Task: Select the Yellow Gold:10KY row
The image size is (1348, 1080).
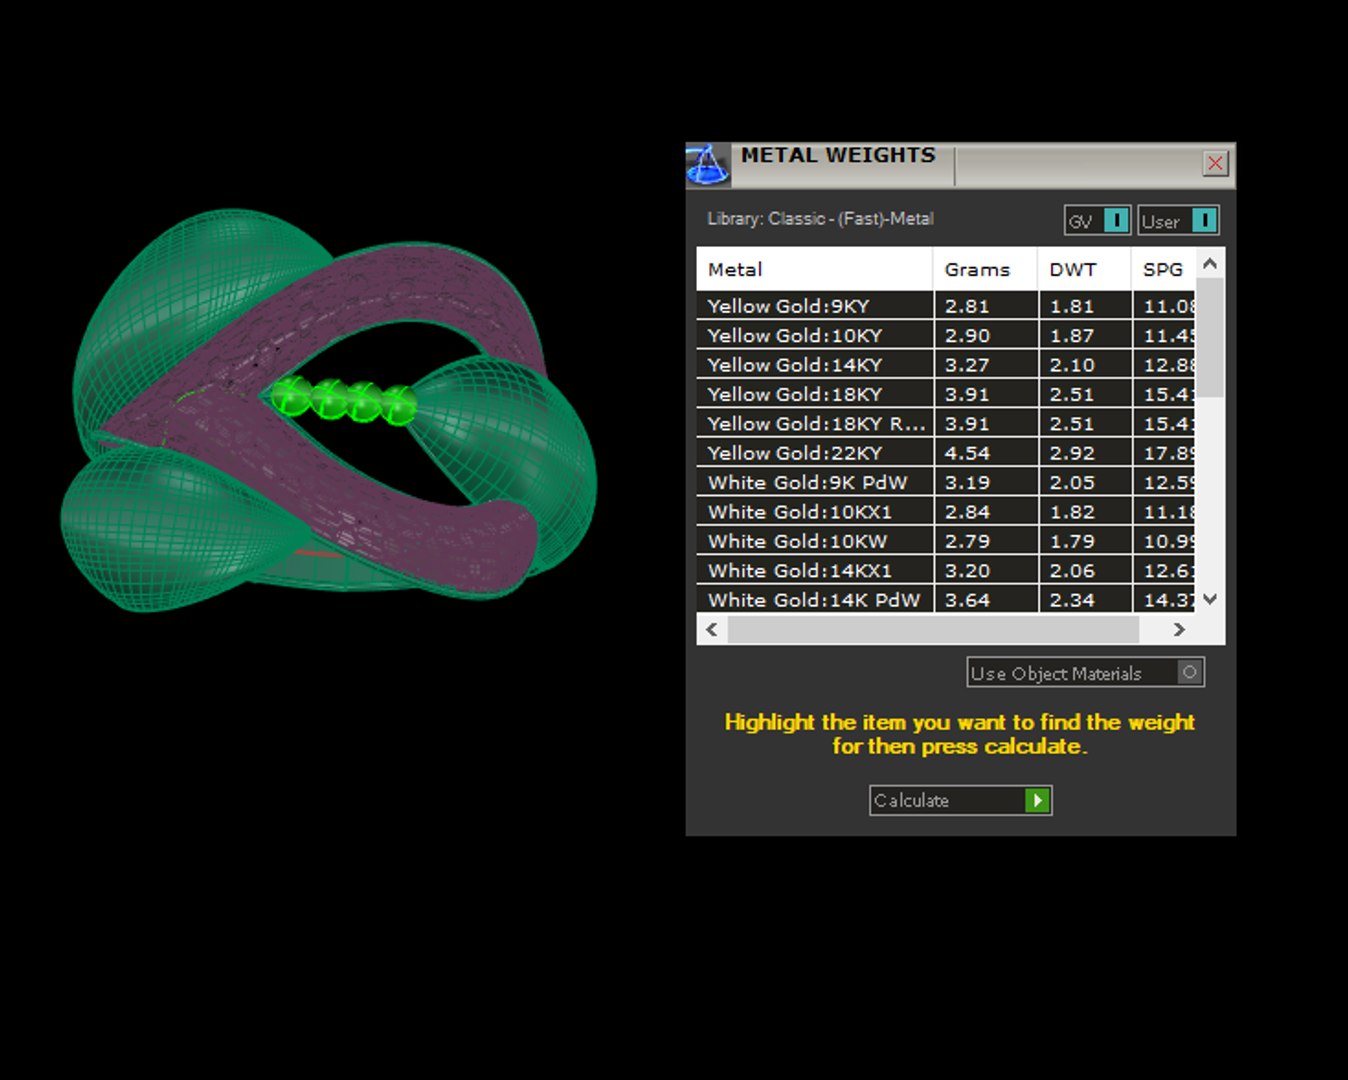Action: pyautogui.click(x=946, y=335)
